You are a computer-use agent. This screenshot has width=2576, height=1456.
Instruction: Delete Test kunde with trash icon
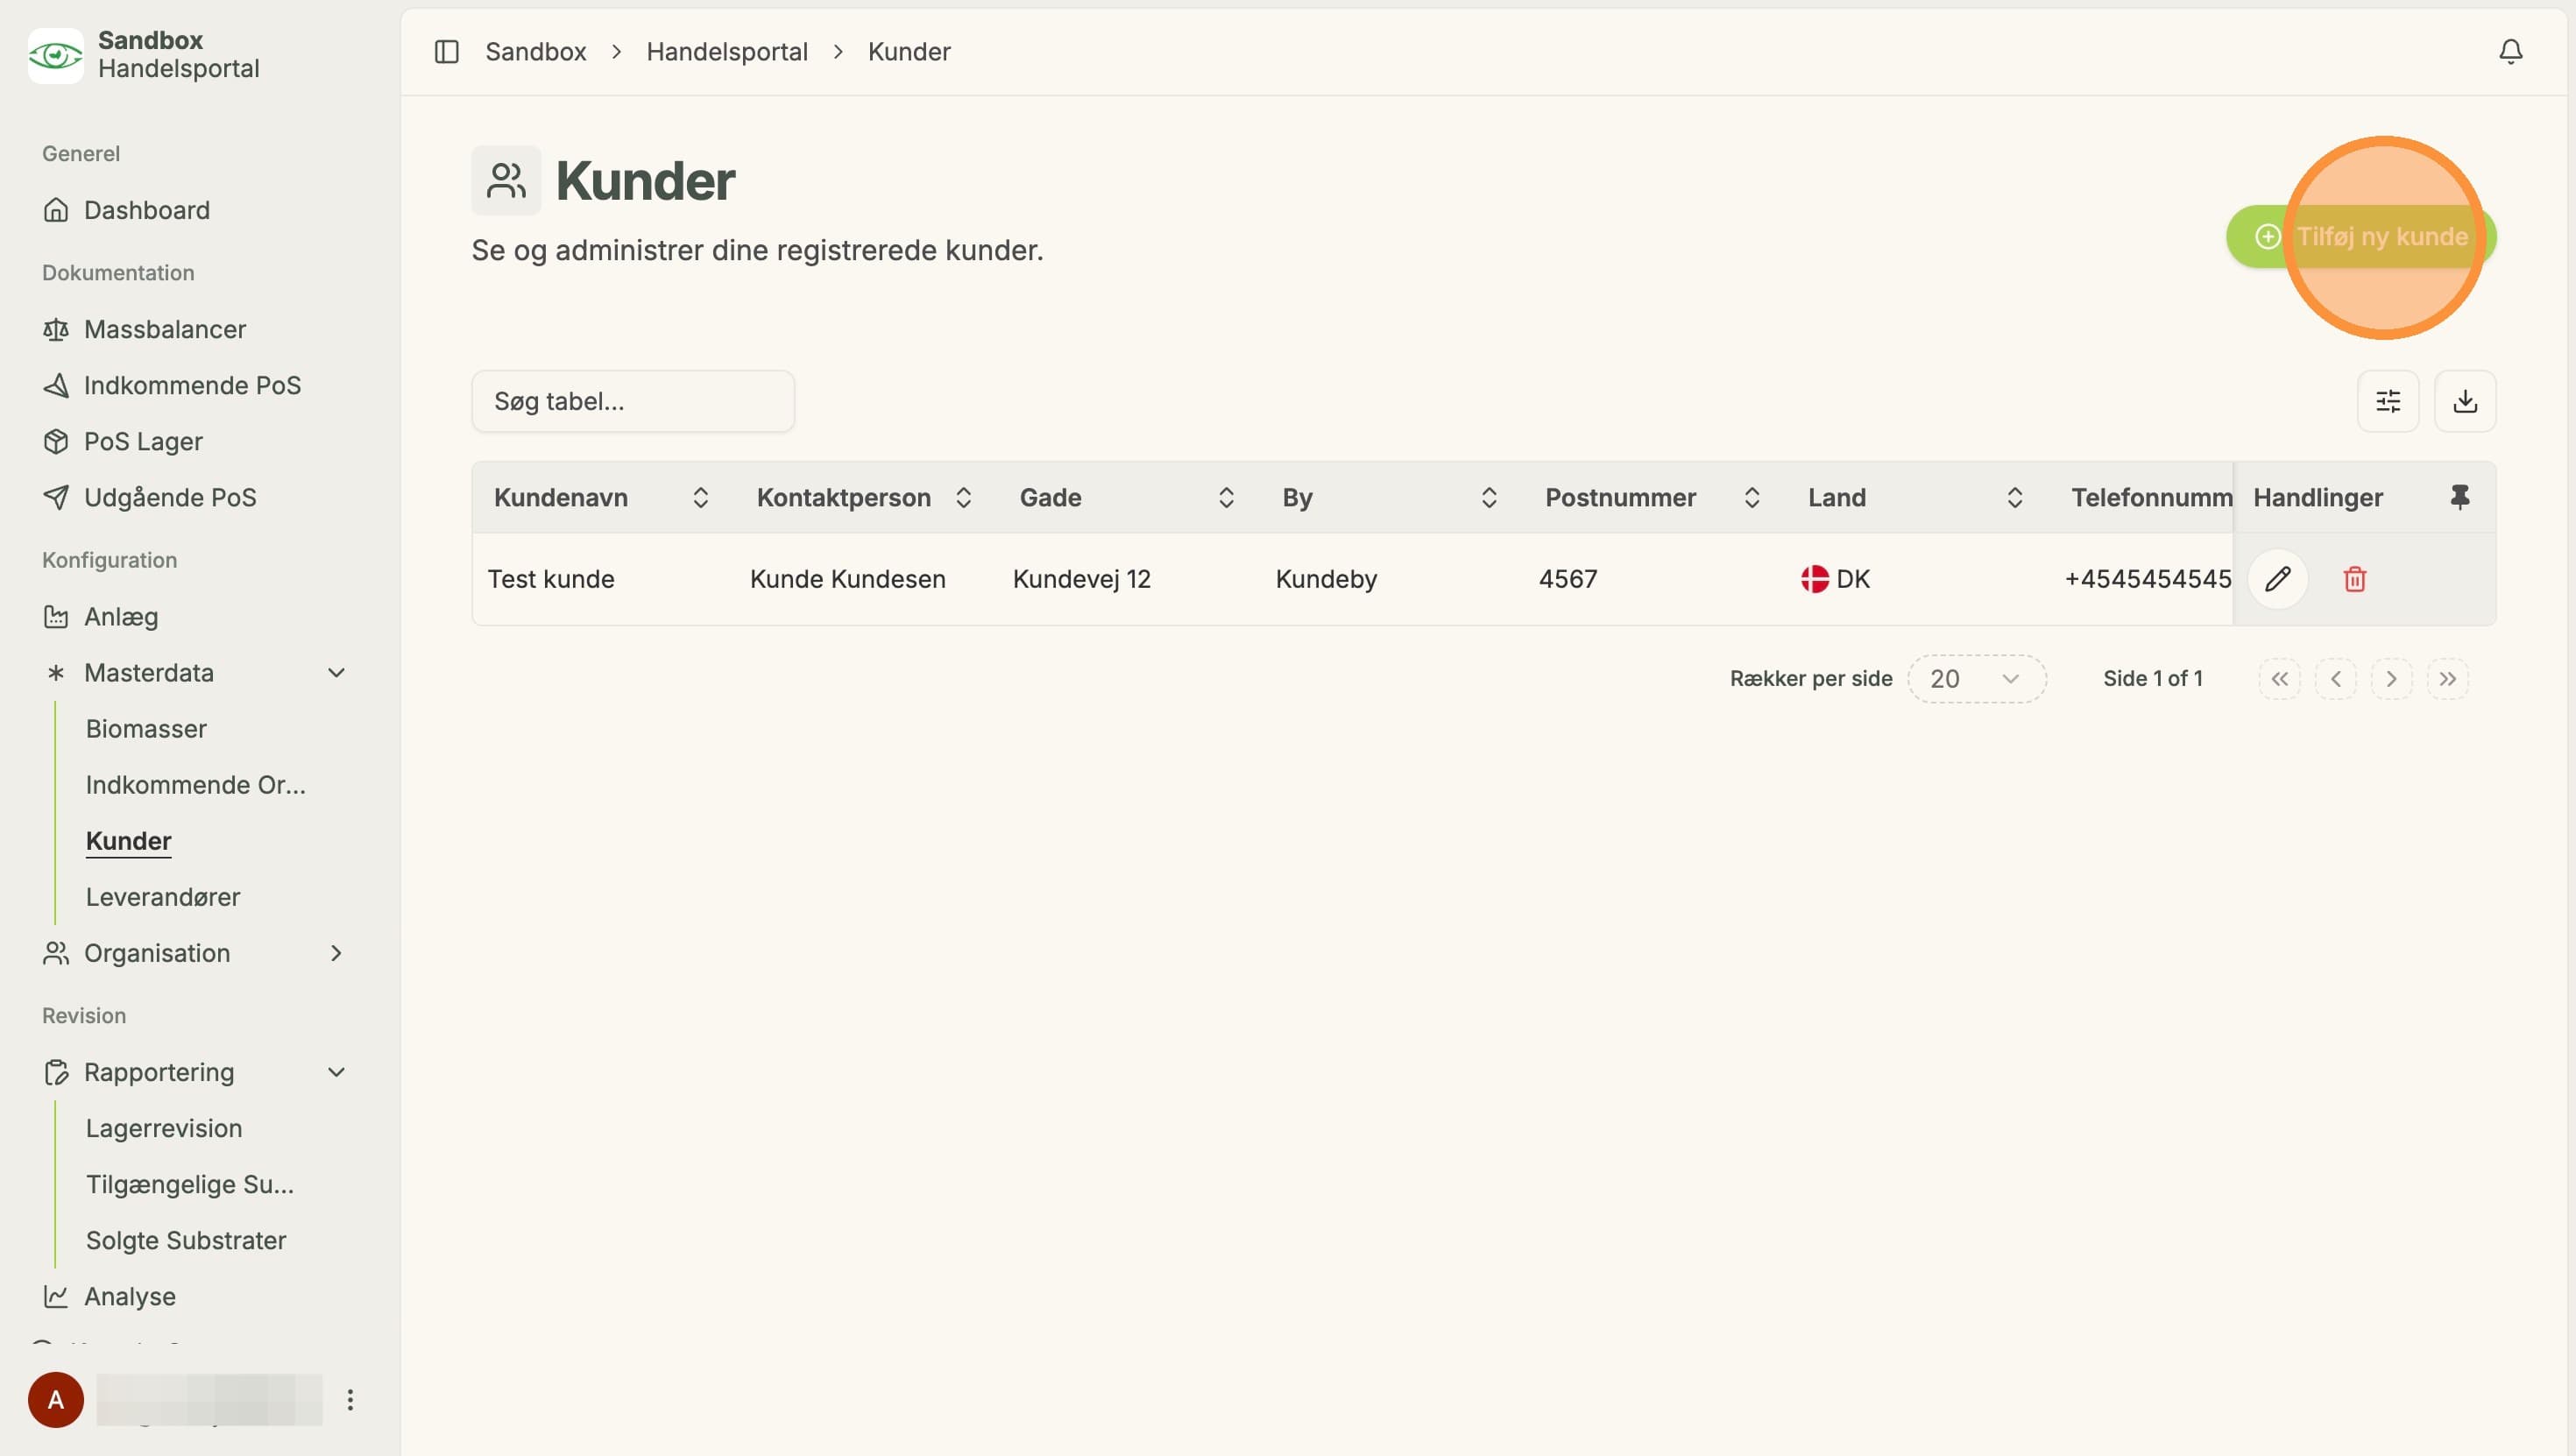point(2354,579)
